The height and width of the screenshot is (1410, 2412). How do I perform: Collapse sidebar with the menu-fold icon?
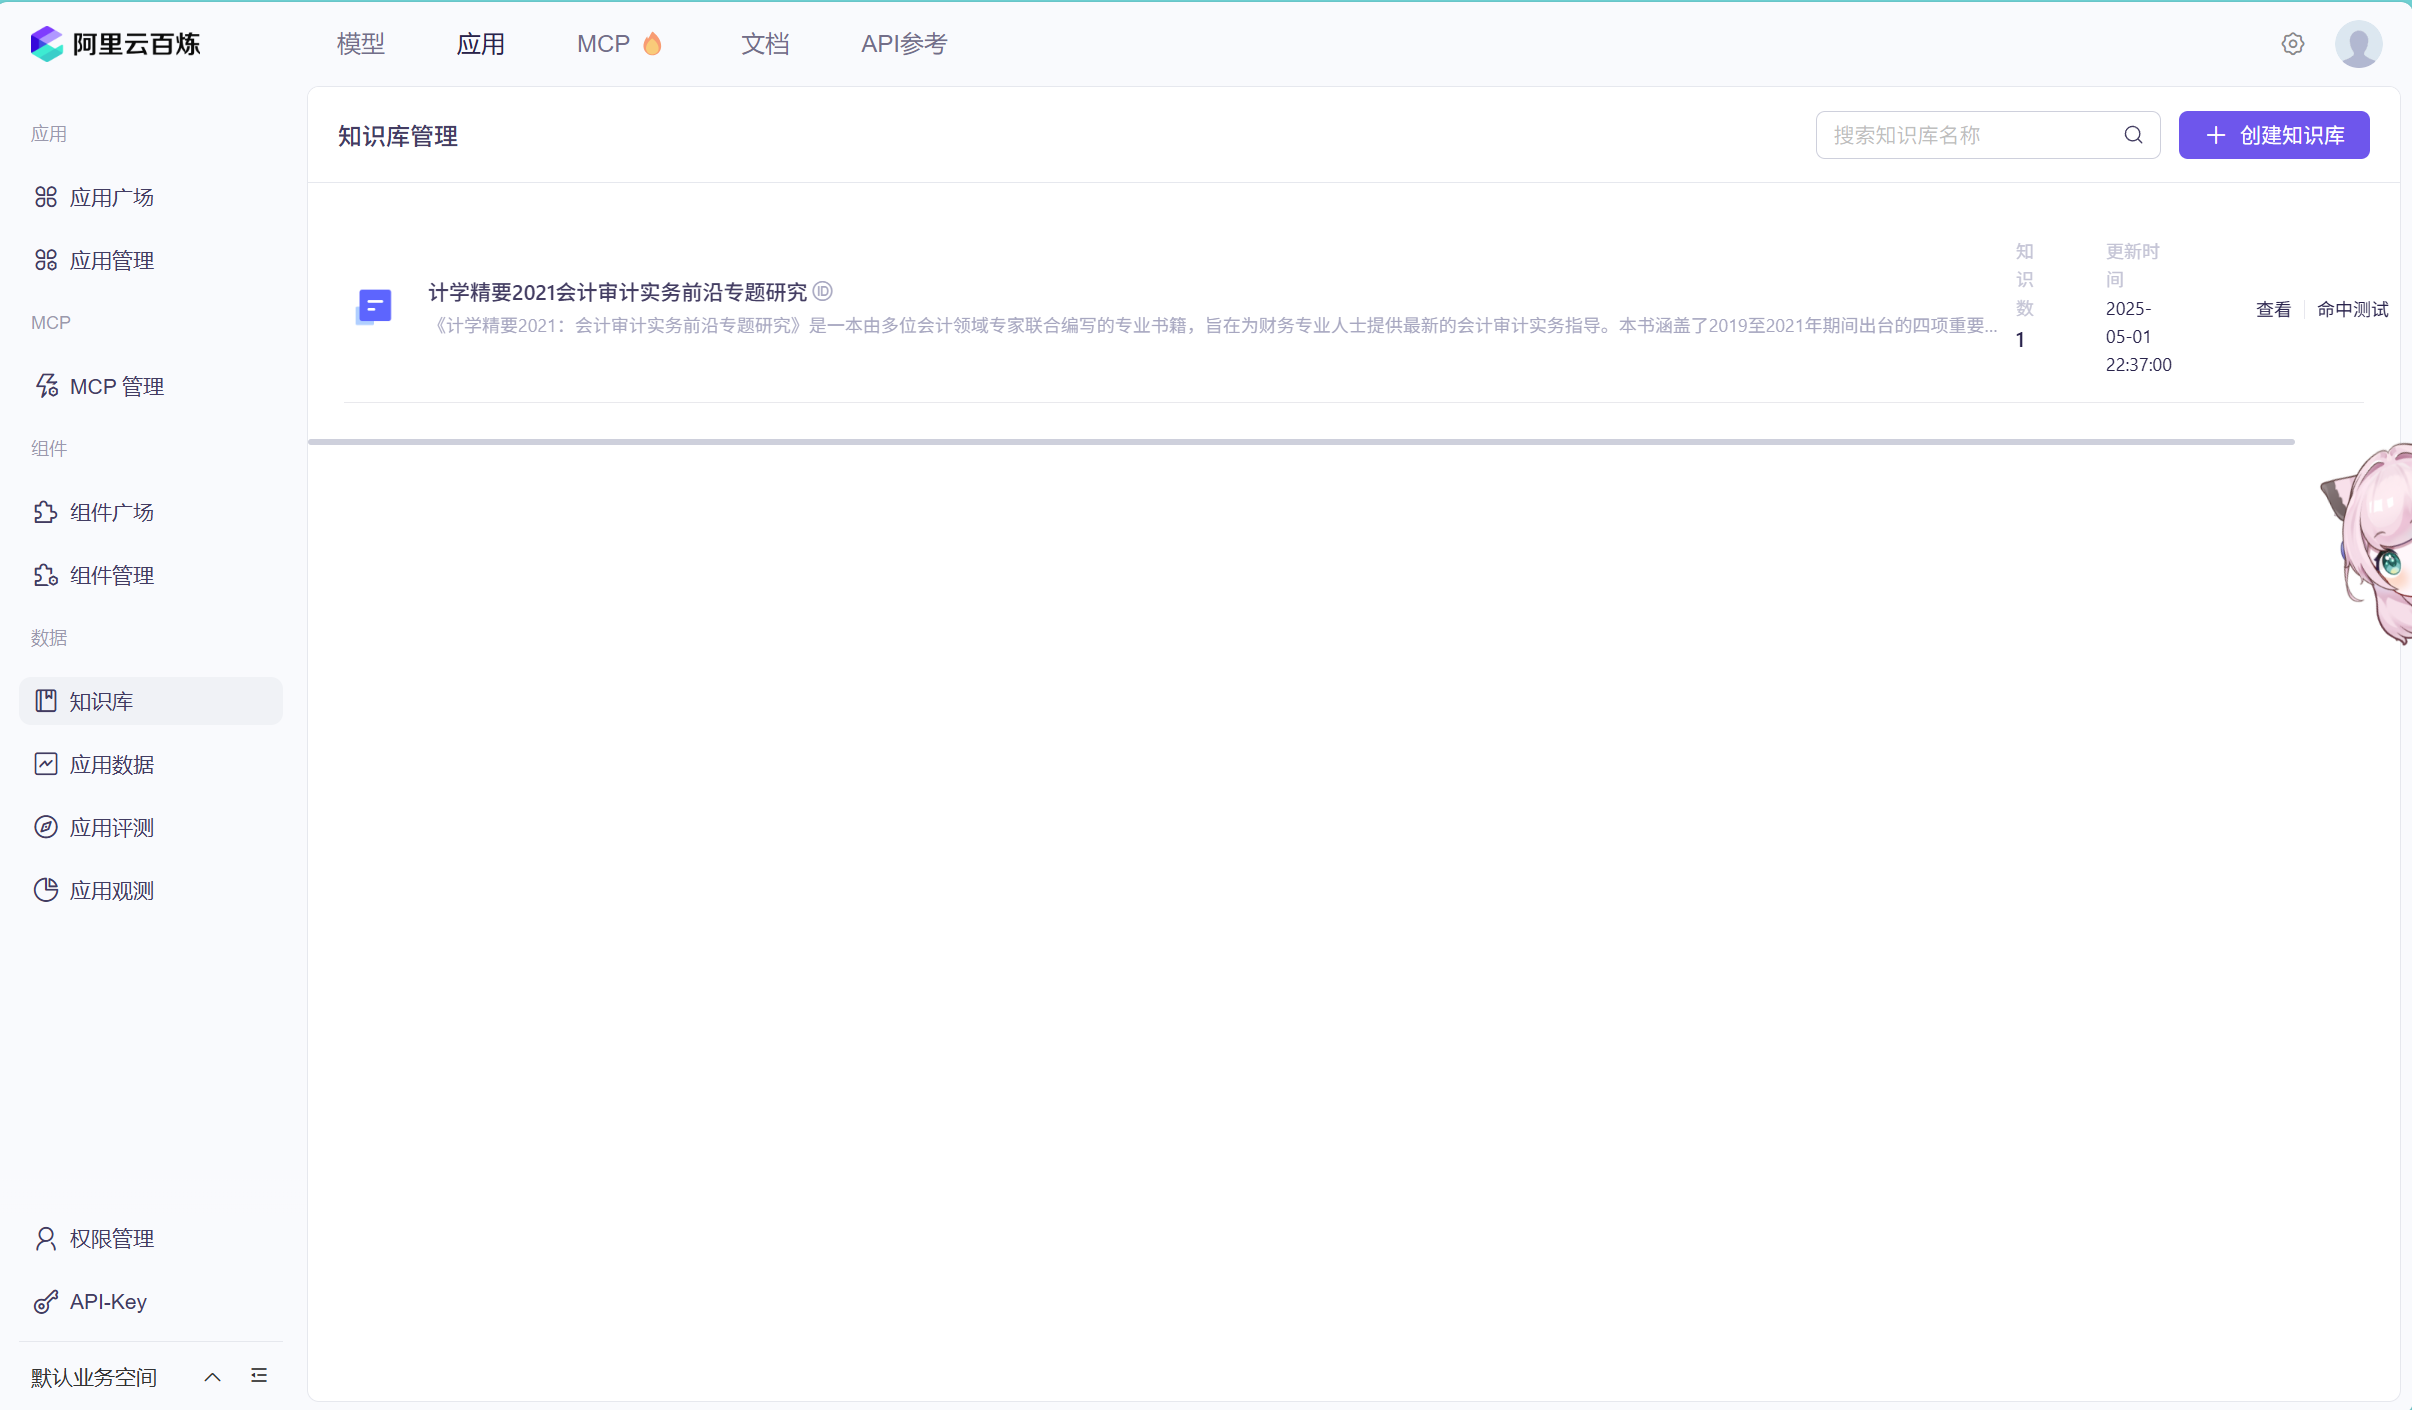259,1376
